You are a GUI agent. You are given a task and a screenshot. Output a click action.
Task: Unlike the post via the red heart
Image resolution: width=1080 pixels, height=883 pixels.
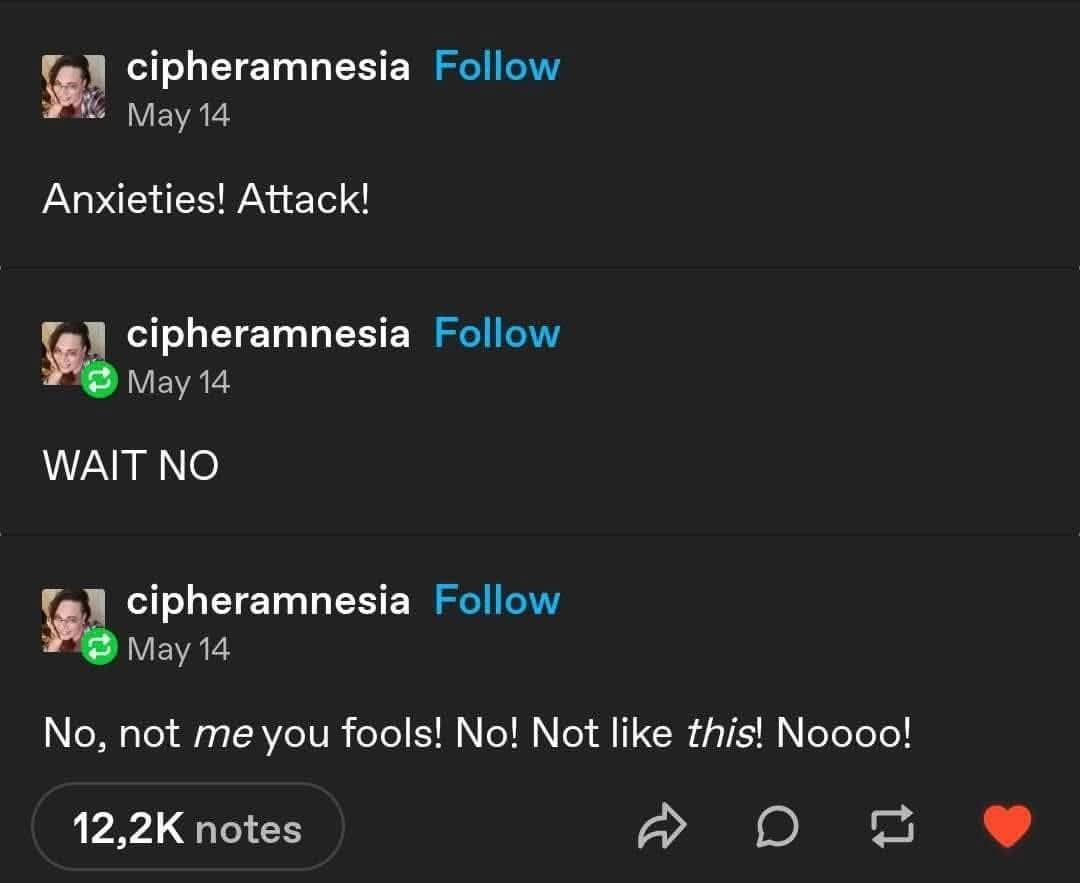(x=1007, y=826)
